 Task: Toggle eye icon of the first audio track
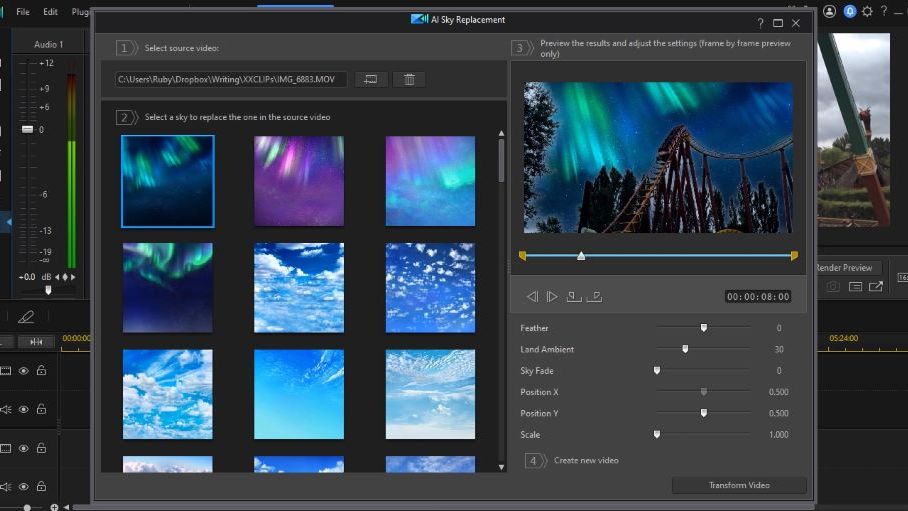pos(24,410)
